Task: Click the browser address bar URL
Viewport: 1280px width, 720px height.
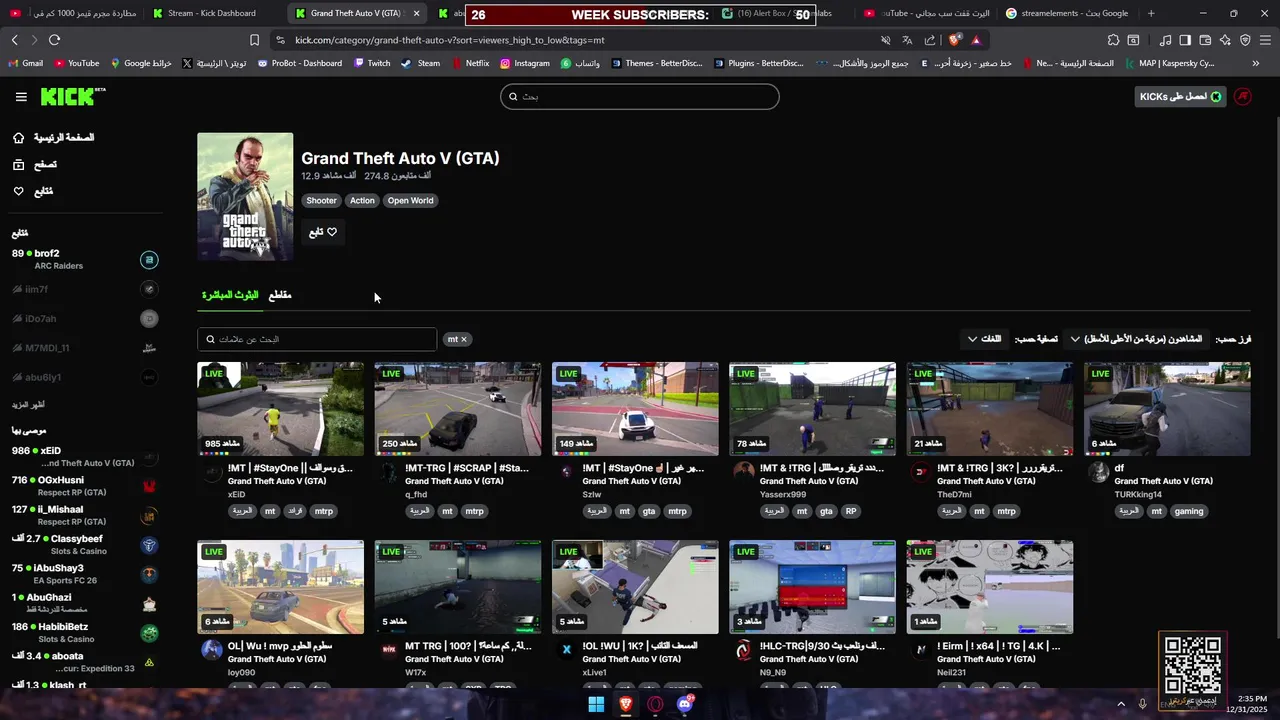Action: pos(450,40)
